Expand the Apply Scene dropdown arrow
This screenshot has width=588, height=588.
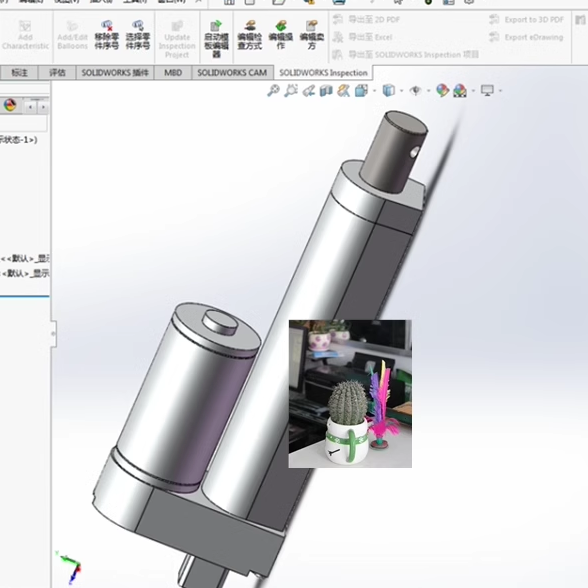(x=473, y=91)
